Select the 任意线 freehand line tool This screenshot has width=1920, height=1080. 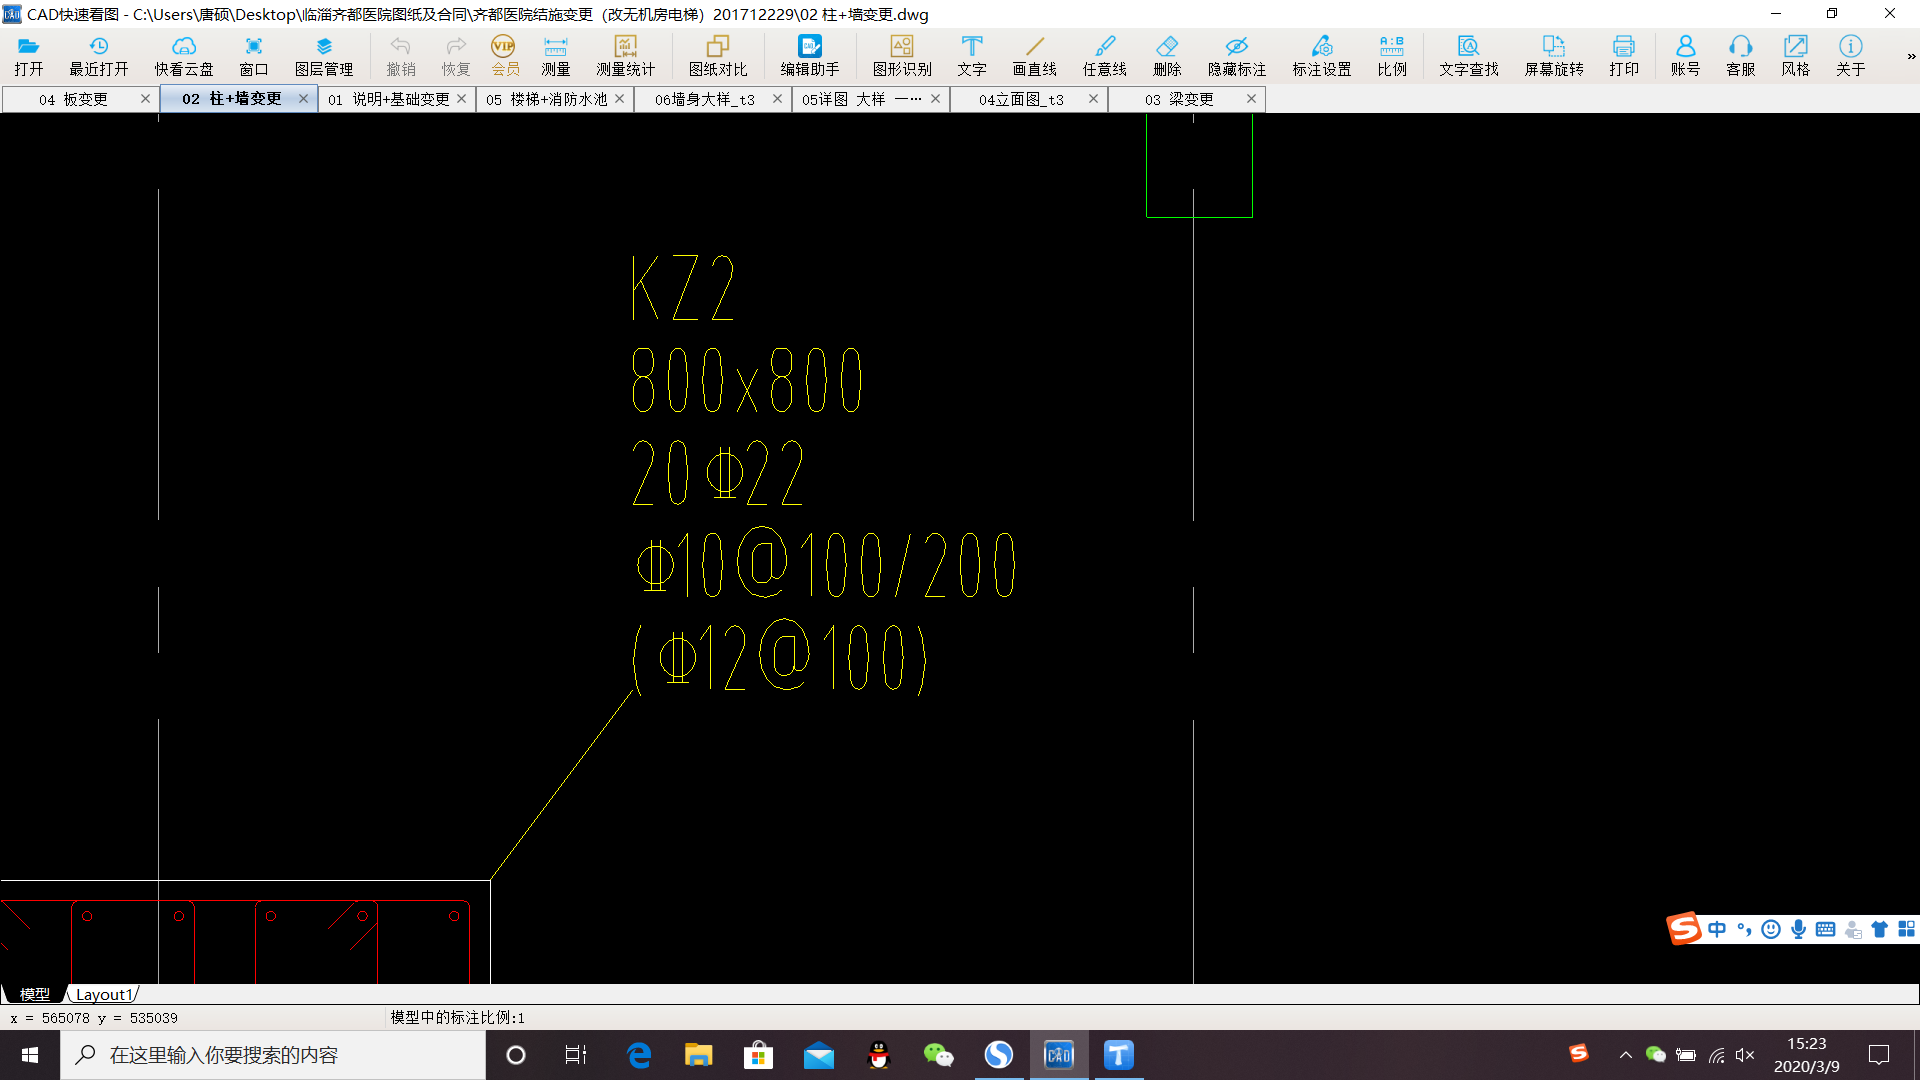(1105, 56)
